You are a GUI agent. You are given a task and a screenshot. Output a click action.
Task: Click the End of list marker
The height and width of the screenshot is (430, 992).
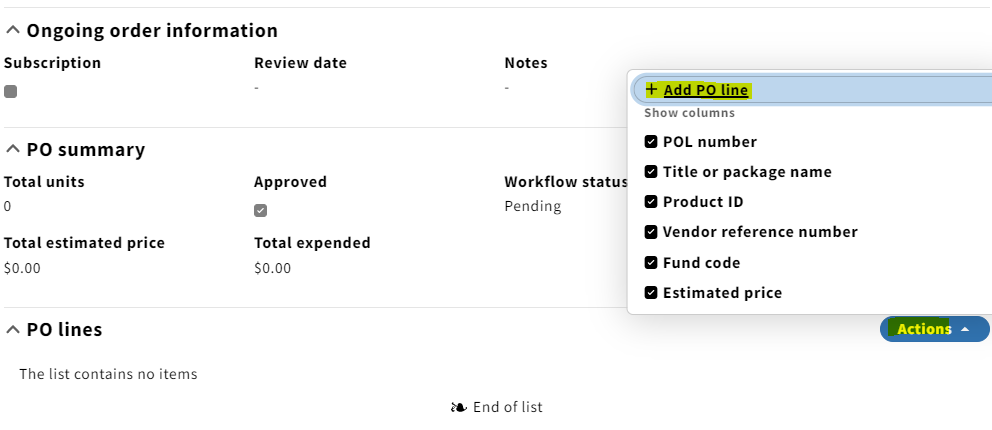pyautogui.click(x=497, y=407)
